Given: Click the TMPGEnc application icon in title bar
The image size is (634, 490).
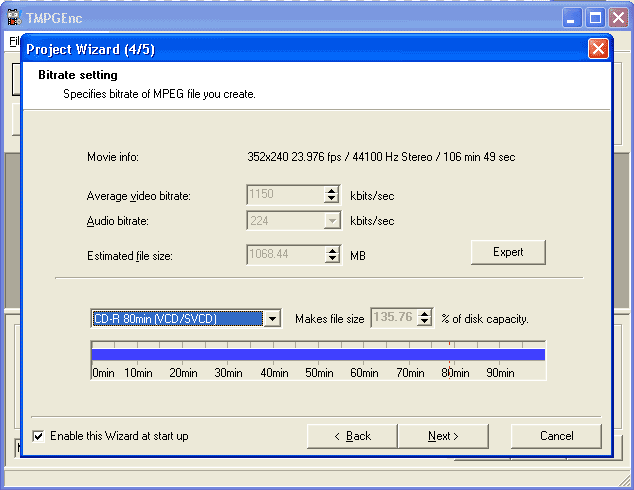Looking at the screenshot, I should [13, 17].
